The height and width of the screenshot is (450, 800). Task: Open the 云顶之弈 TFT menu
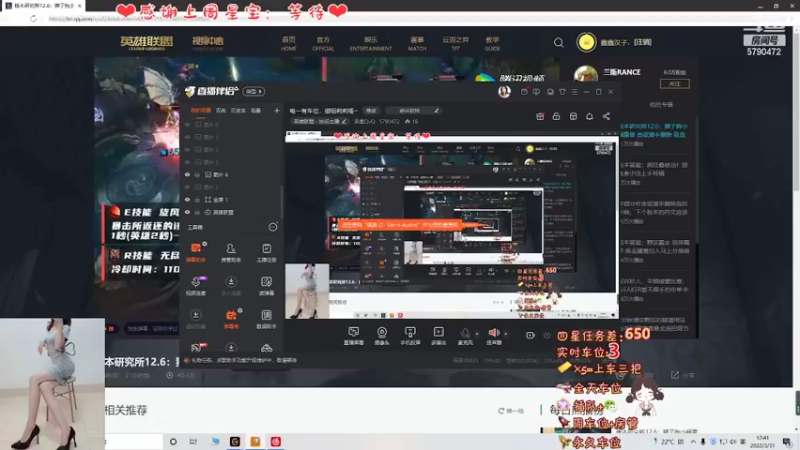tap(456, 43)
